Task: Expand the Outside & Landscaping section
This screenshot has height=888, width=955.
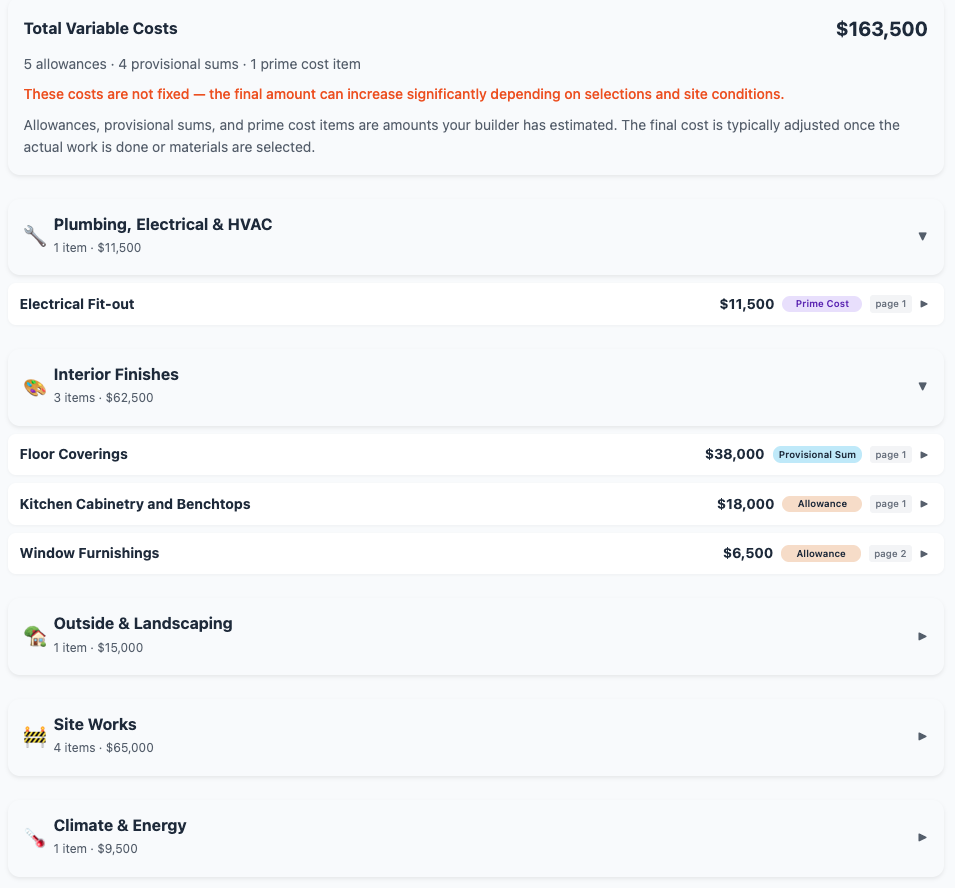Action: point(922,636)
